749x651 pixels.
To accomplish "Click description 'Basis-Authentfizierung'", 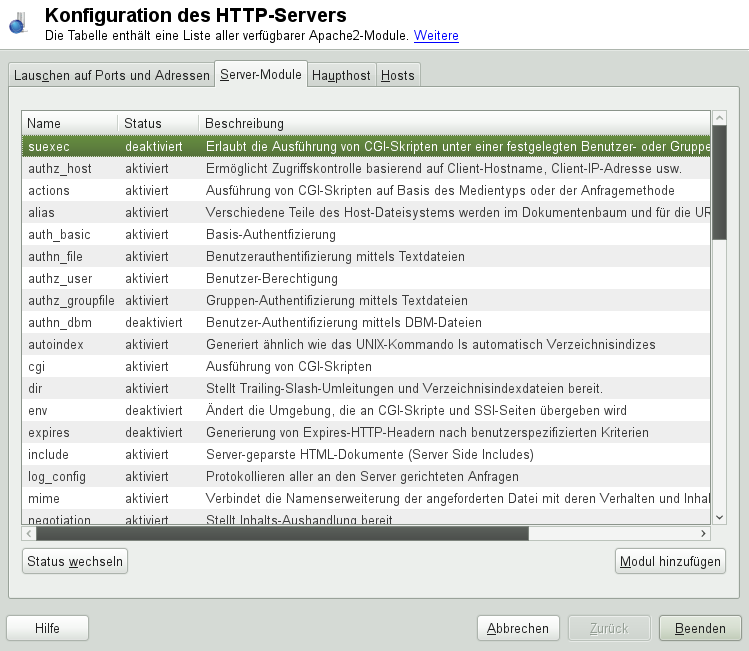I will (271, 235).
